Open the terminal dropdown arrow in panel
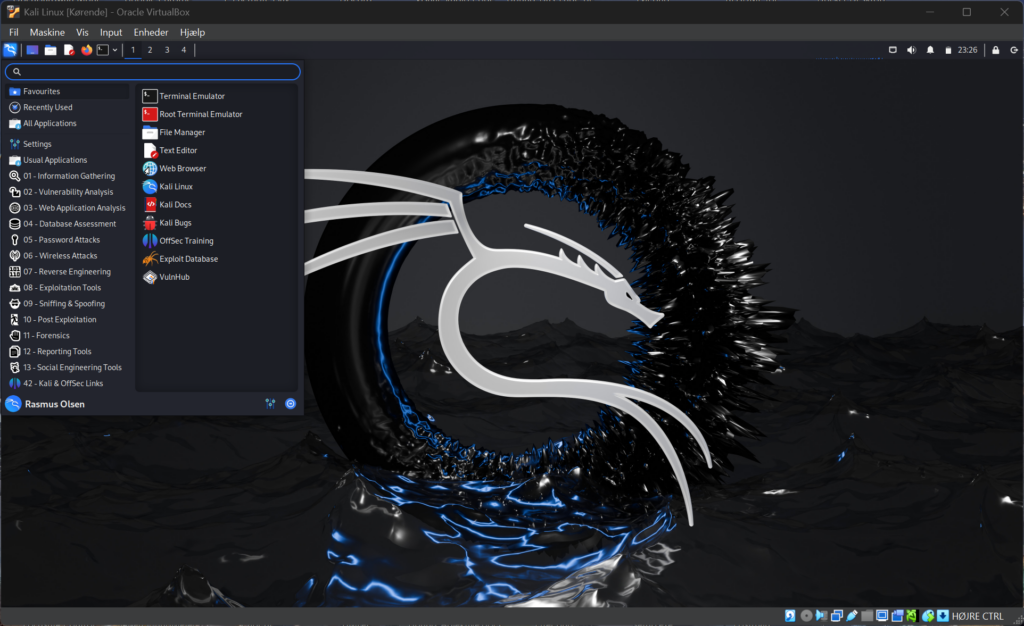 tap(115, 50)
